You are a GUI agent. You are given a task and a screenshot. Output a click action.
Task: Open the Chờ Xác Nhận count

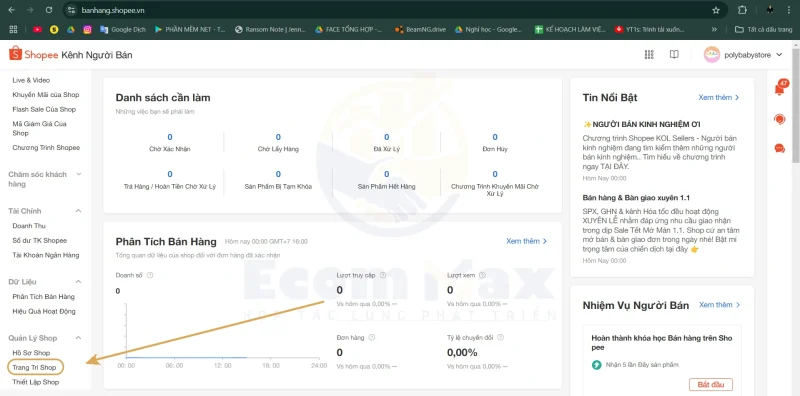(x=170, y=137)
